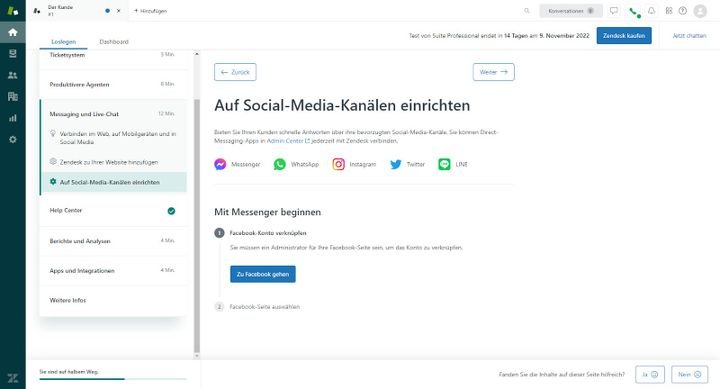Click the WhatsApp icon
This screenshot has height=389, width=720.
[x=280, y=164]
